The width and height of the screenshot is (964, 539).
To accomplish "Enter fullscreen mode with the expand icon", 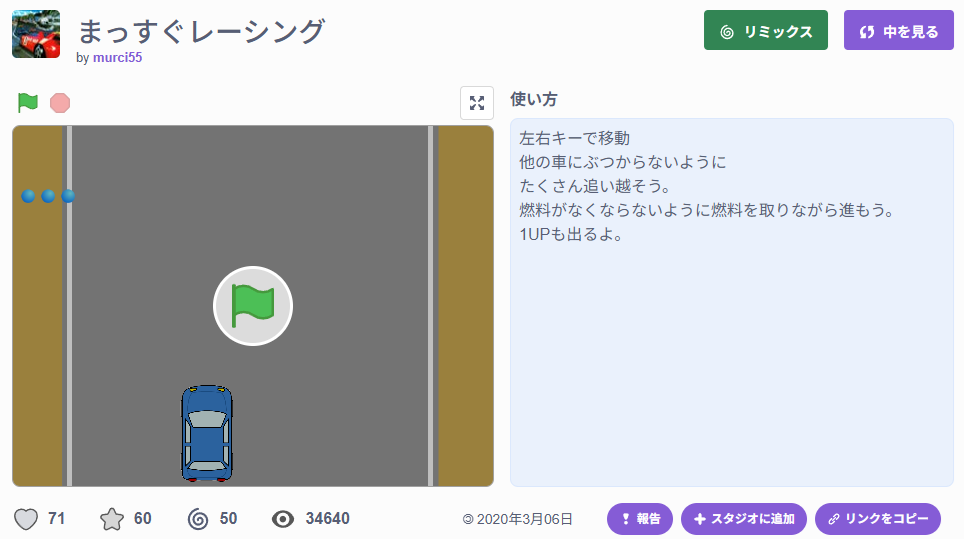I will (x=477, y=103).
